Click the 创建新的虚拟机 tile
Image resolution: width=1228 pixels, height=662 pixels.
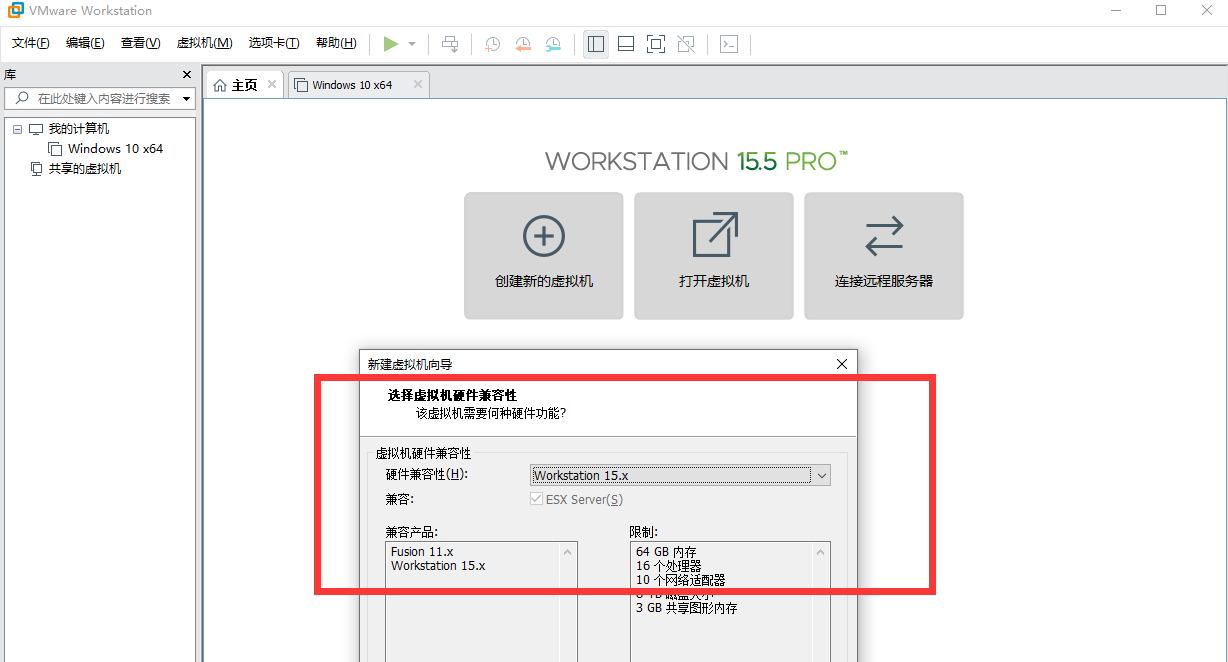pyautogui.click(x=544, y=256)
